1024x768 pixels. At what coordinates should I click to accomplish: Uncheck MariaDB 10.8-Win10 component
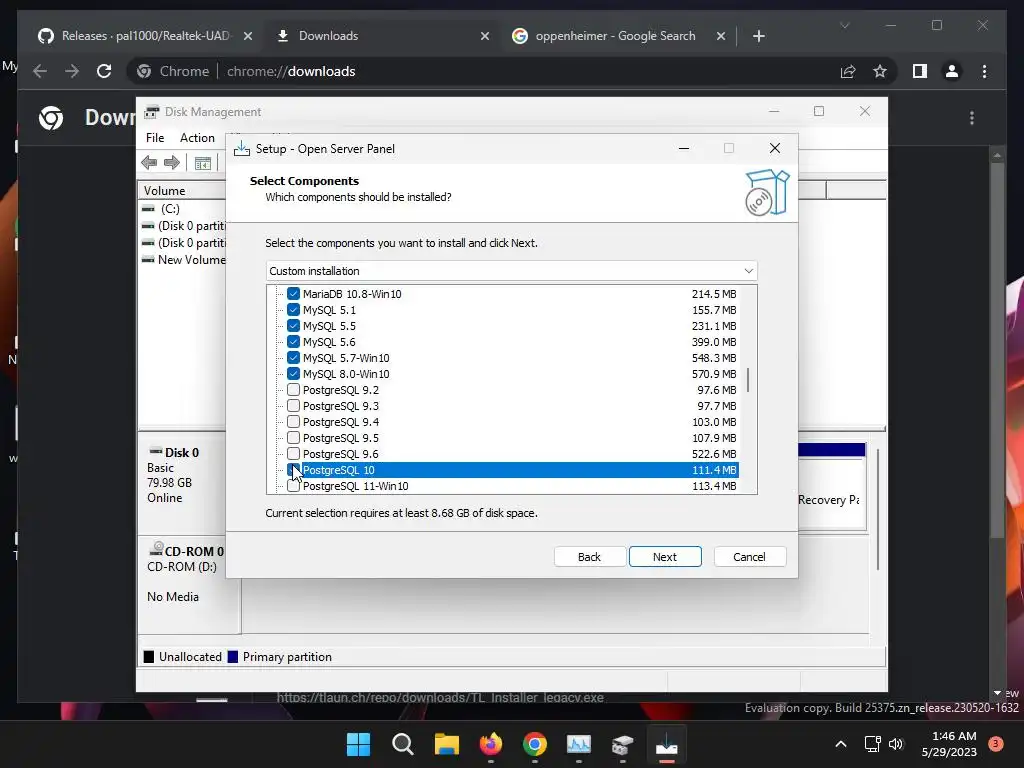pyautogui.click(x=293, y=294)
